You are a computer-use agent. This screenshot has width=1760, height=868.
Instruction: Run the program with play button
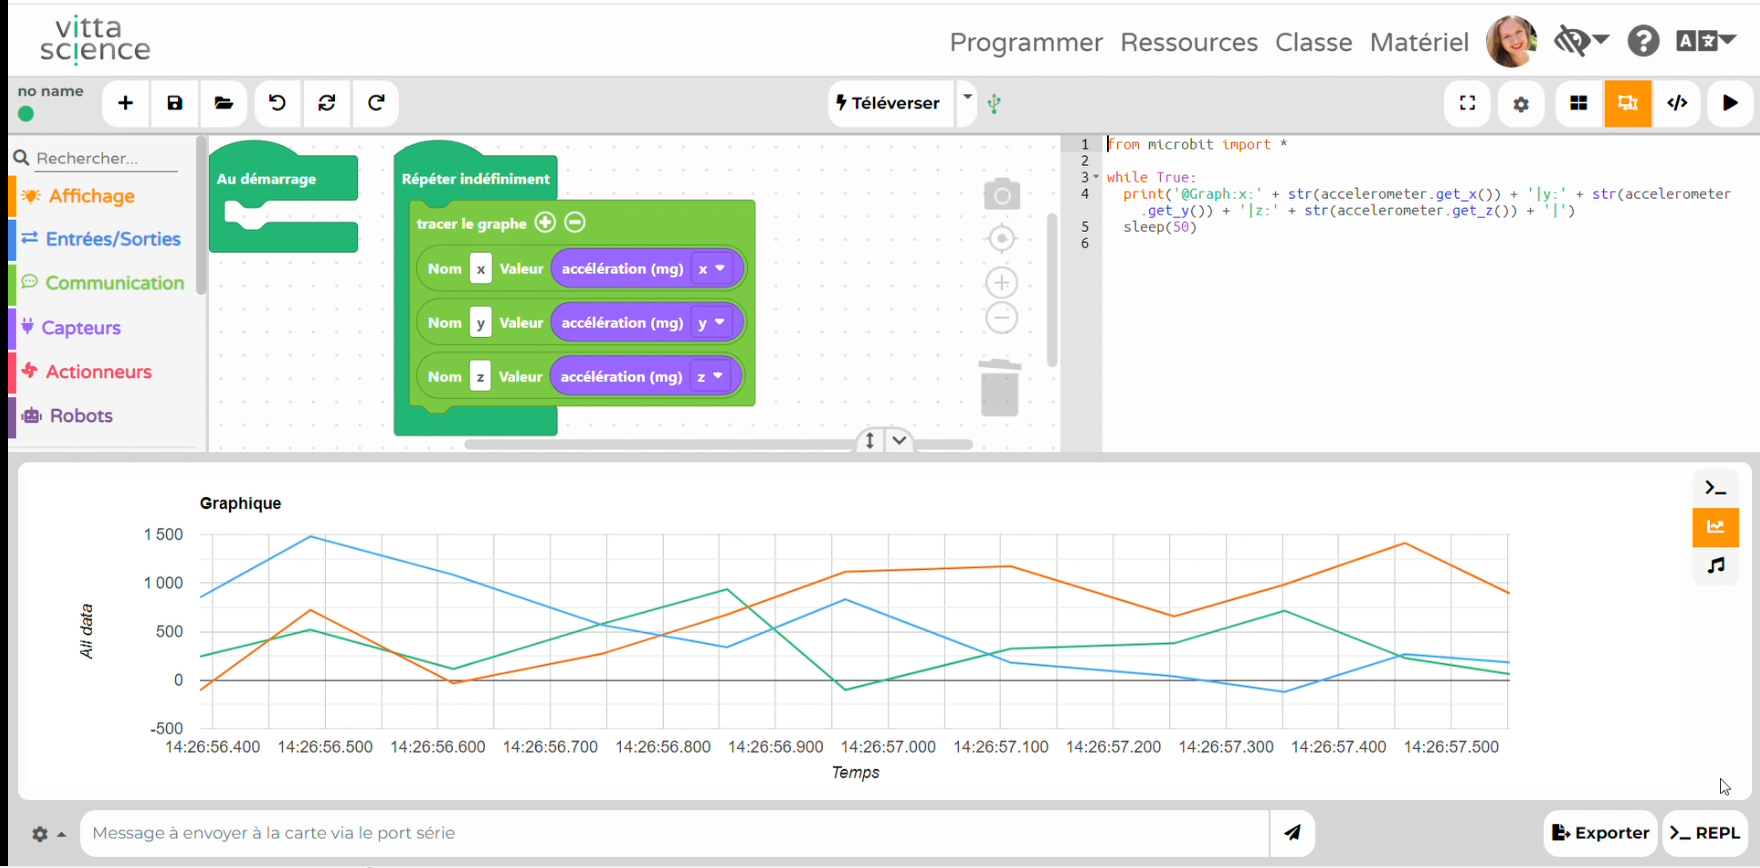[1730, 103]
